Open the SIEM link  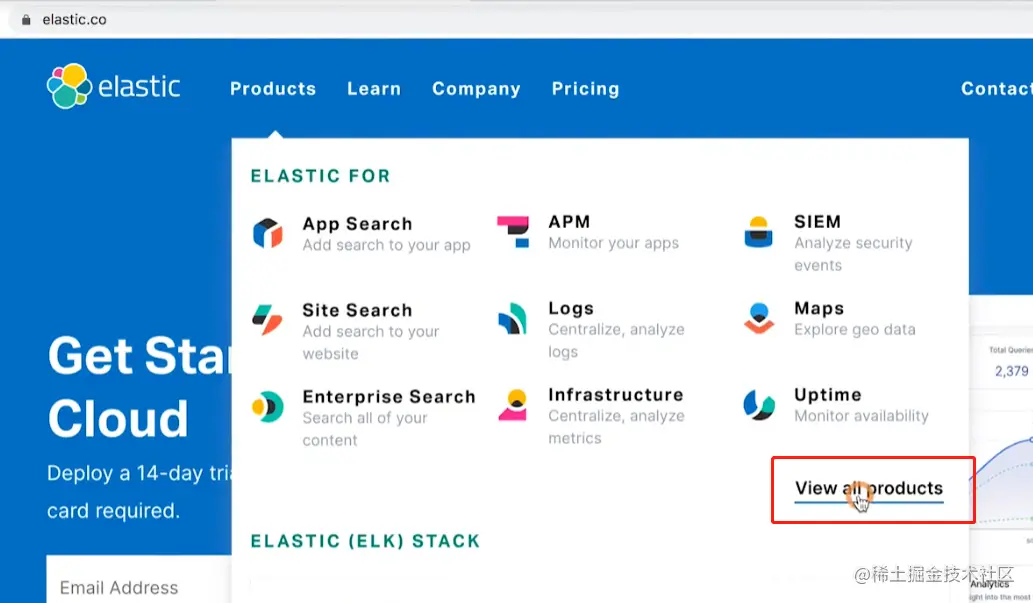(x=818, y=222)
